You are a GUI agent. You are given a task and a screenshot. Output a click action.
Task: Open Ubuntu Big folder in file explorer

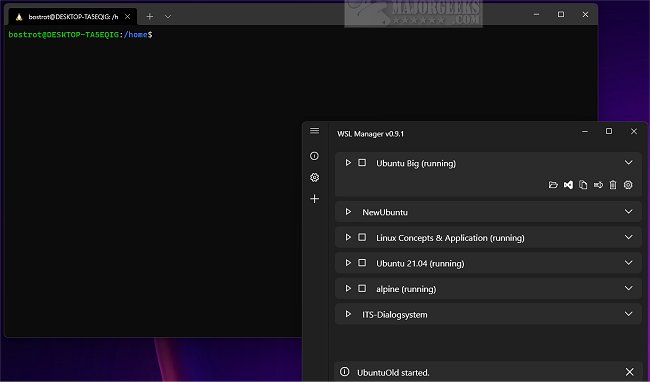pyautogui.click(x=553, y=185)
